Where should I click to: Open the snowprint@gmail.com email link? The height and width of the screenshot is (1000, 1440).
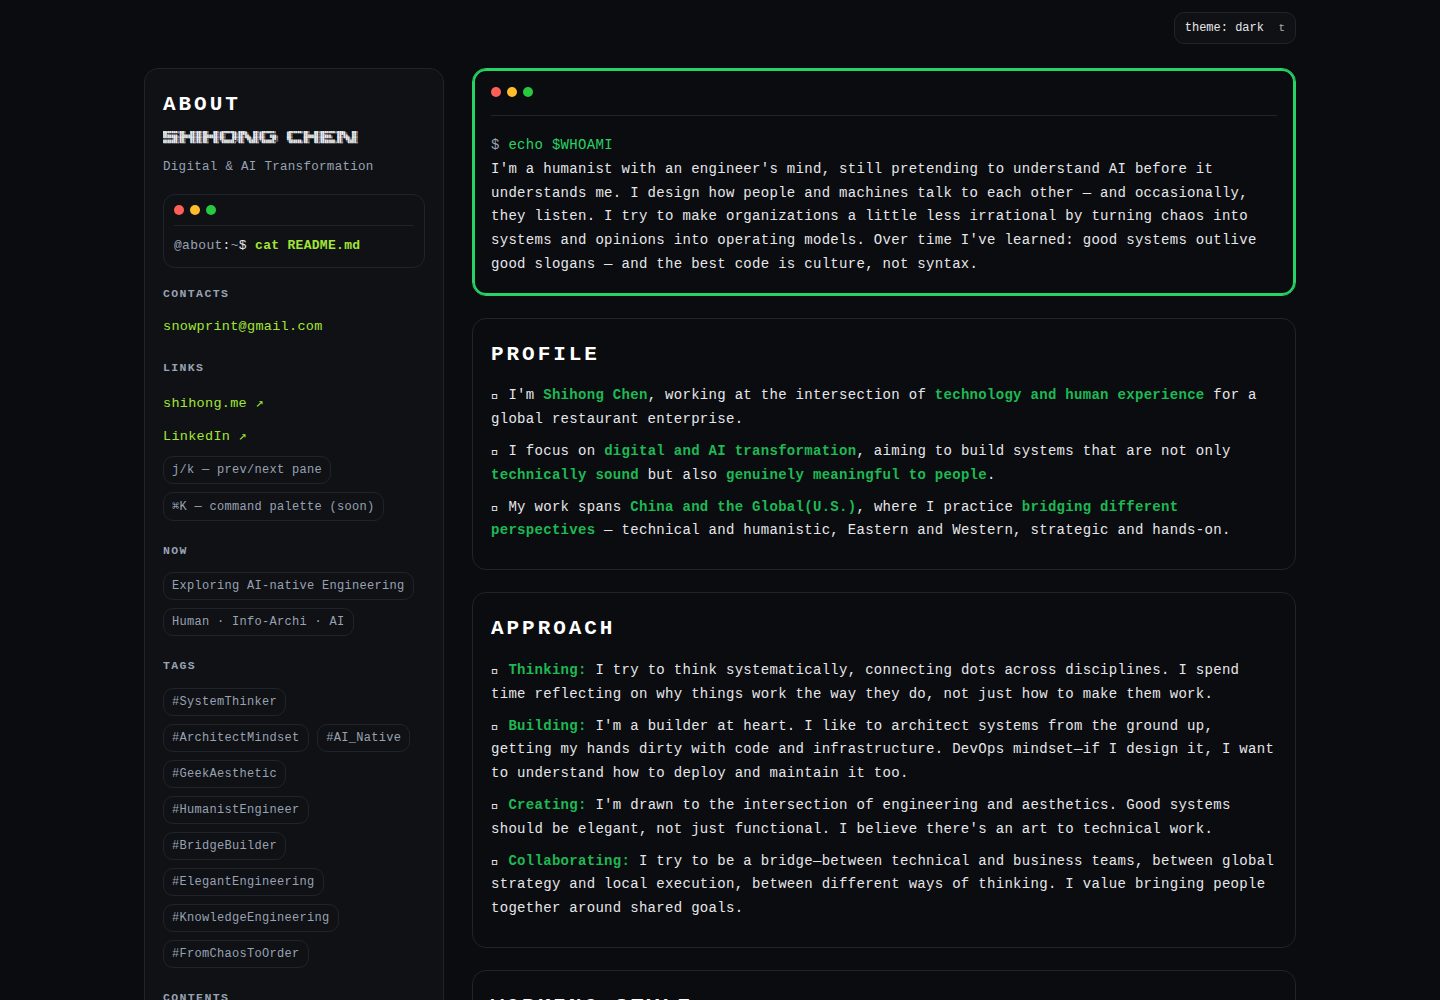tap(243, 326)
